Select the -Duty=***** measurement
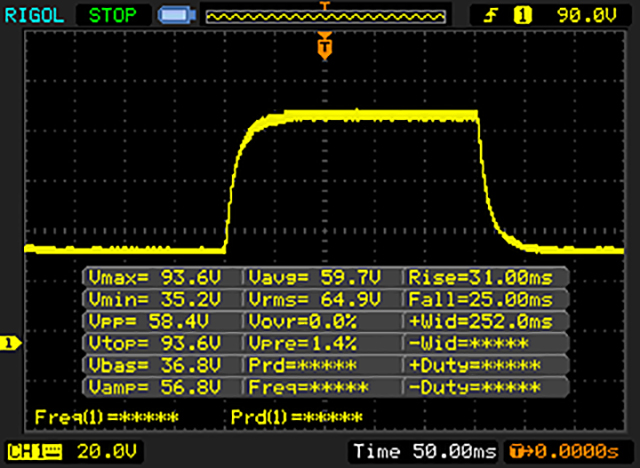 coord(475,387)
